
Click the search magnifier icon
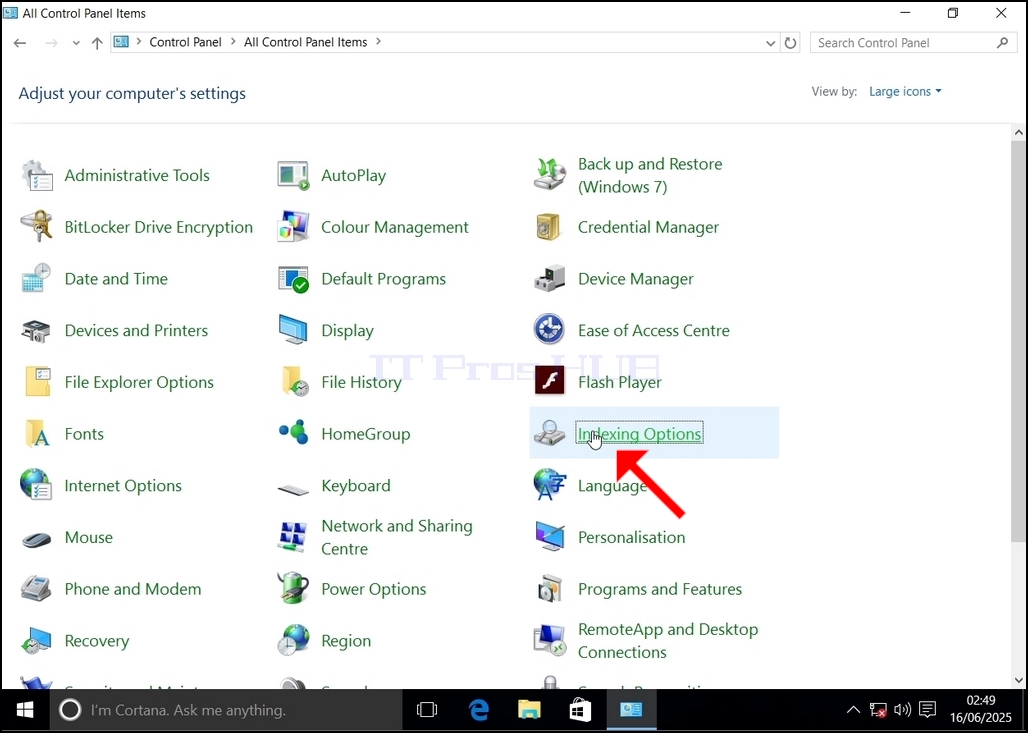pos(1002,43)
